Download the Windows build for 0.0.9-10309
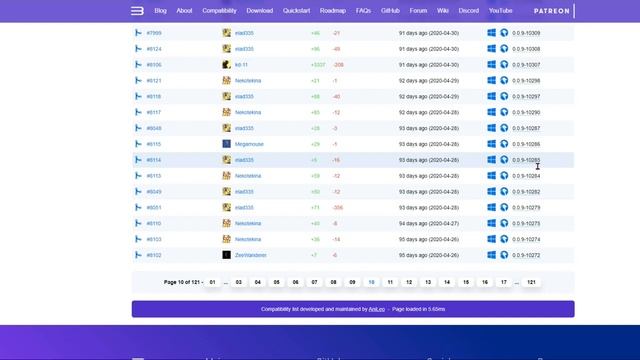 pyautogui.click(x=491, y=33)
